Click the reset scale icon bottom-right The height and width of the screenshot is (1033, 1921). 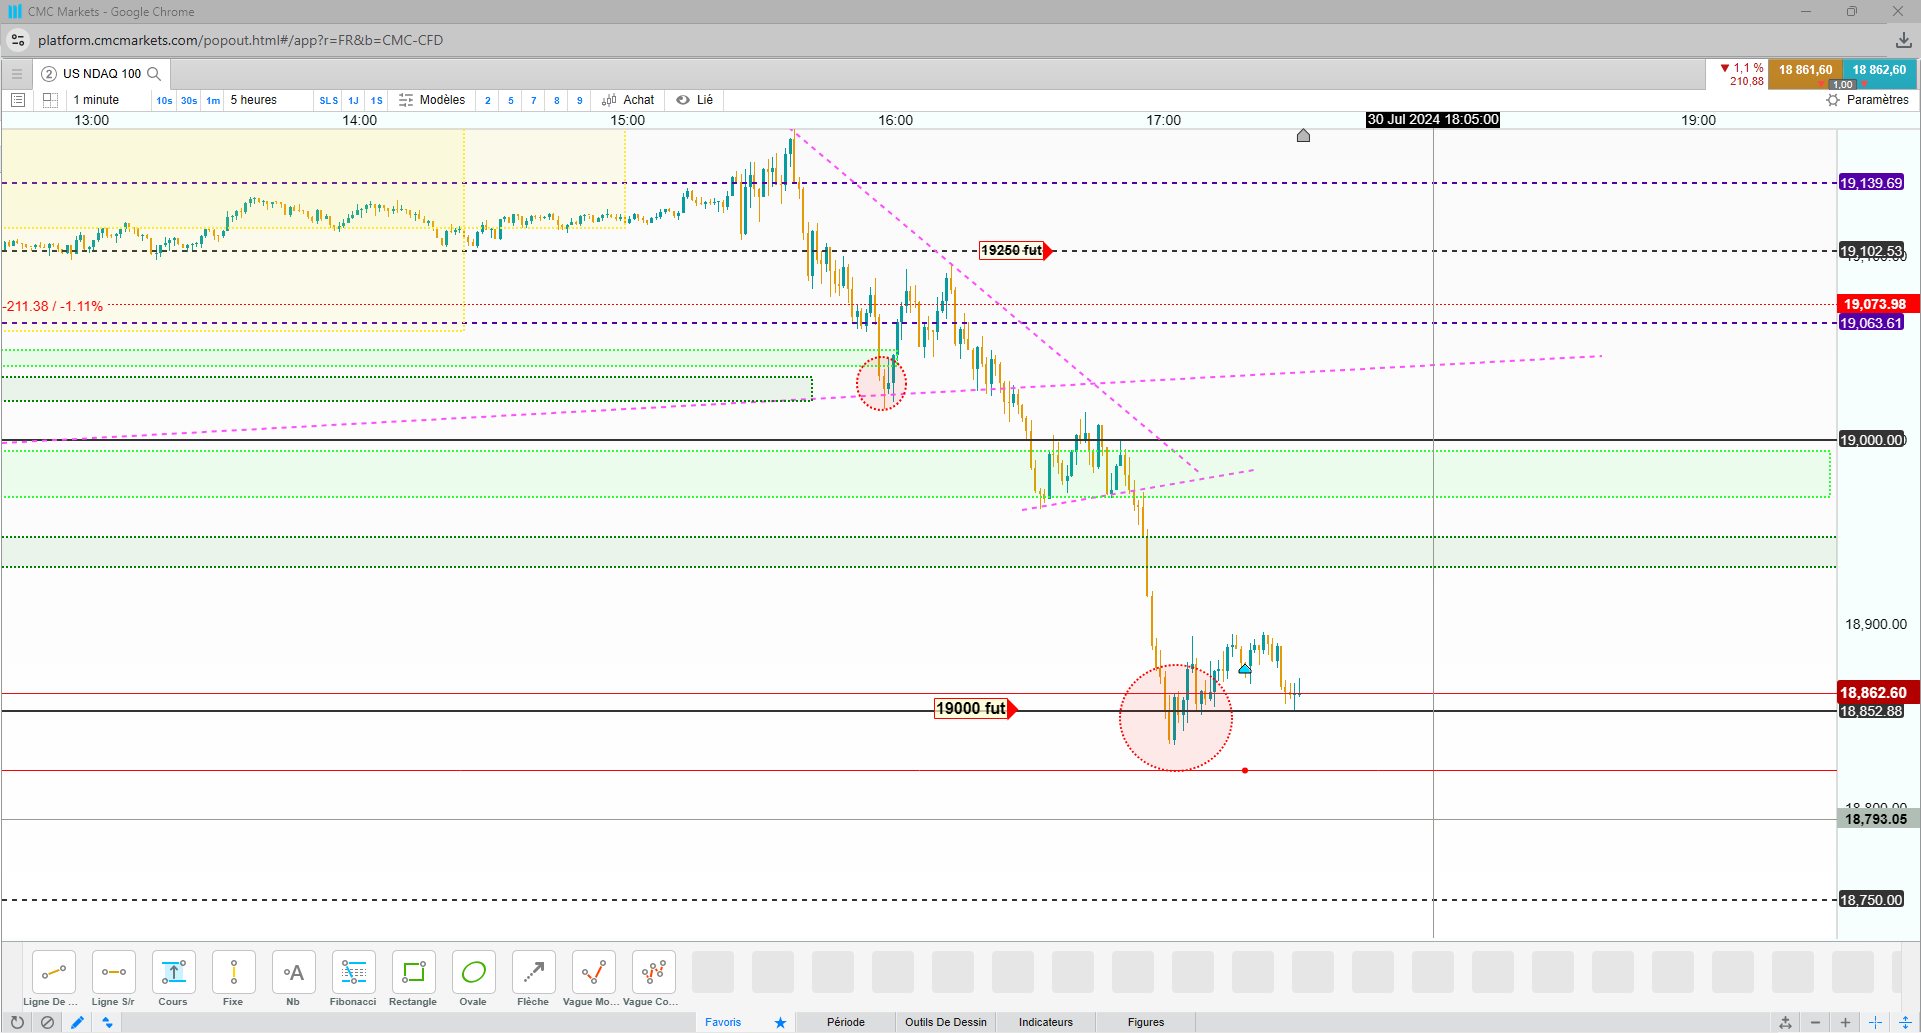[1785, 1022]
